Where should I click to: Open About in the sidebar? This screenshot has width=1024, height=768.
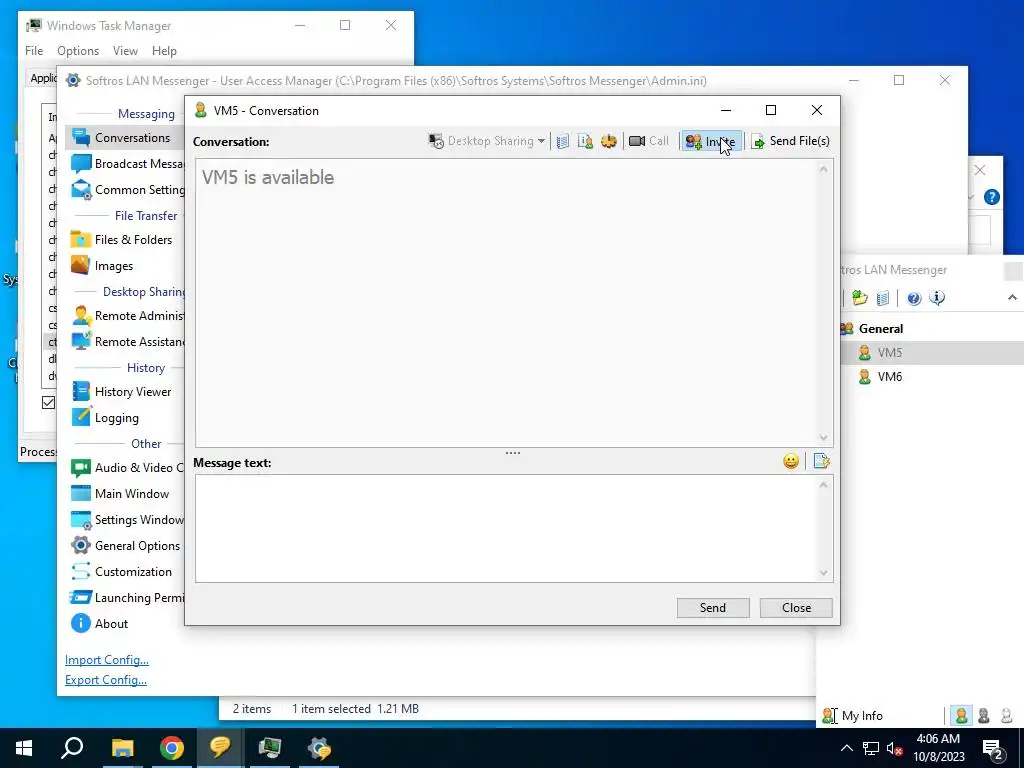click(99, 624)
